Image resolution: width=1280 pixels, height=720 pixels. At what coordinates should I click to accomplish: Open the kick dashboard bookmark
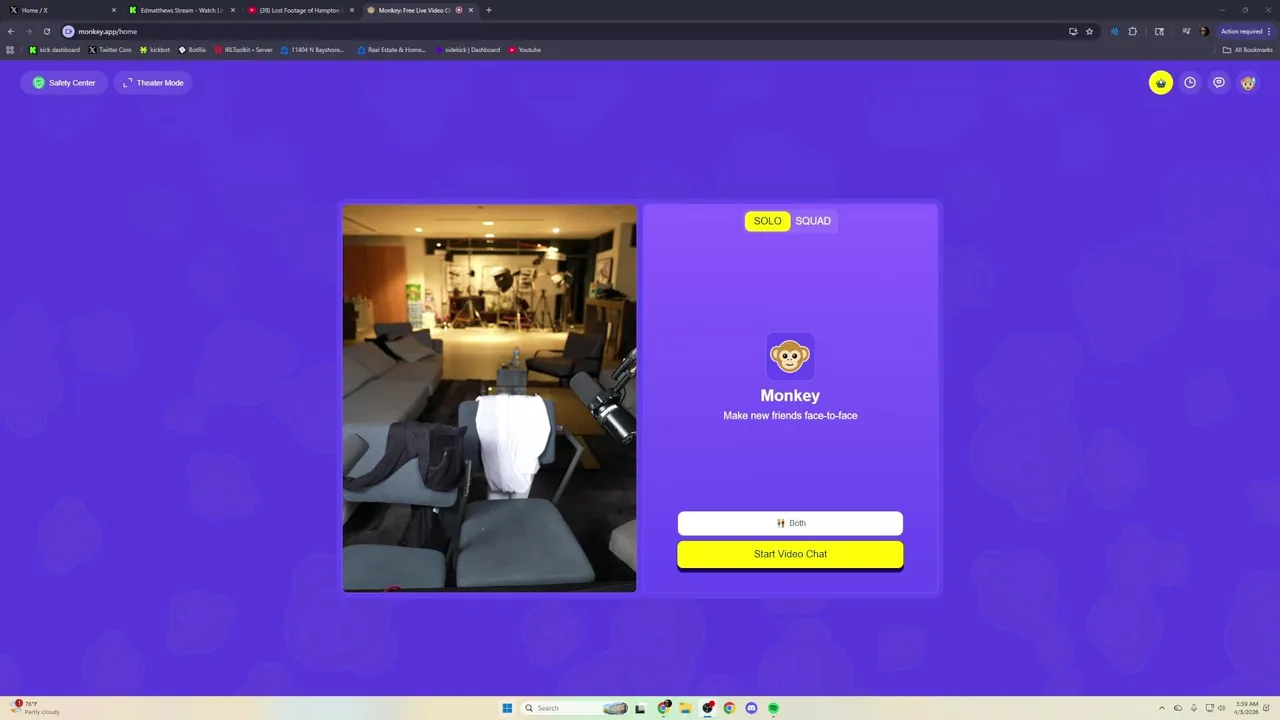pos(55,50)
